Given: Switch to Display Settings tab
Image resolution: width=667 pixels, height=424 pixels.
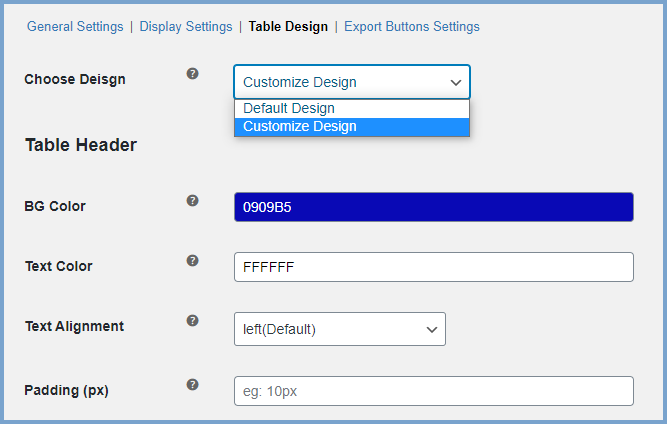Looking at the screenshot, I should [x=186, y=26].
